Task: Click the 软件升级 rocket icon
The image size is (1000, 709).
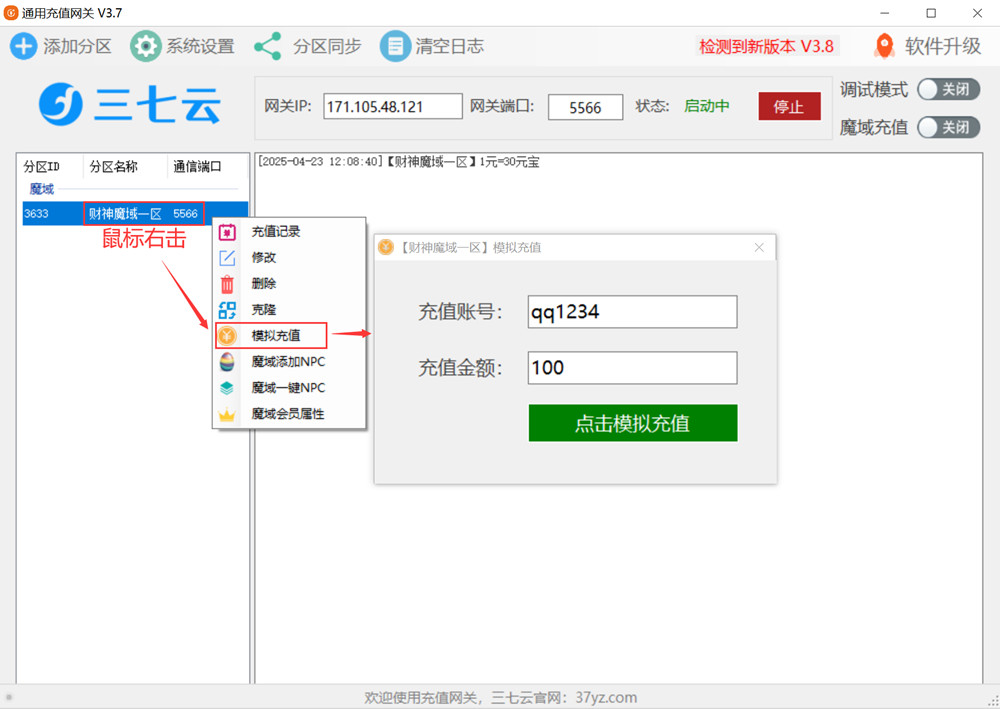Action: 884,46
